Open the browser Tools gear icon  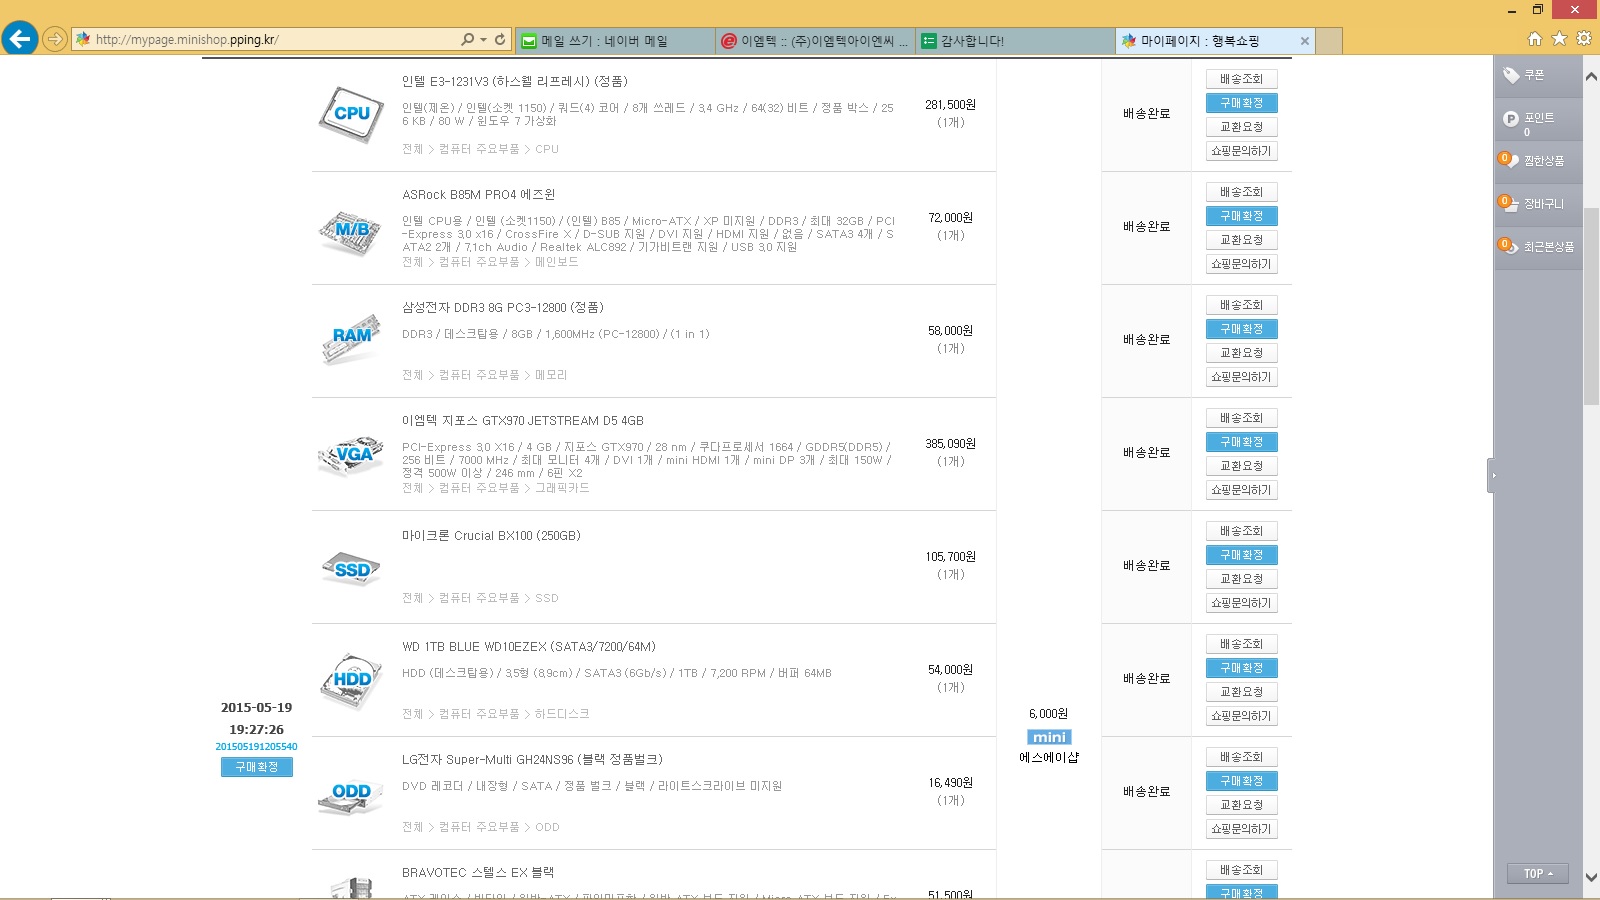point(1584,39)
